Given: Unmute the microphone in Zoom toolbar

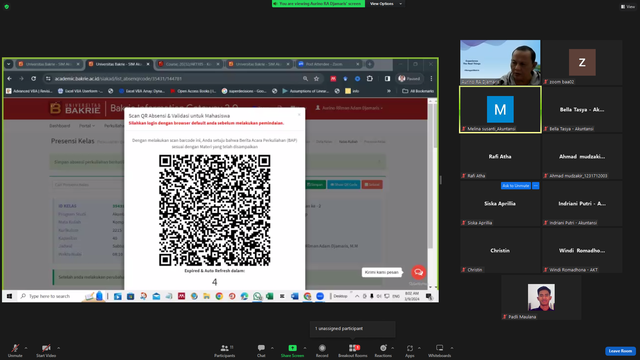Looking at the screenshot, I should [x=15, y=350].
